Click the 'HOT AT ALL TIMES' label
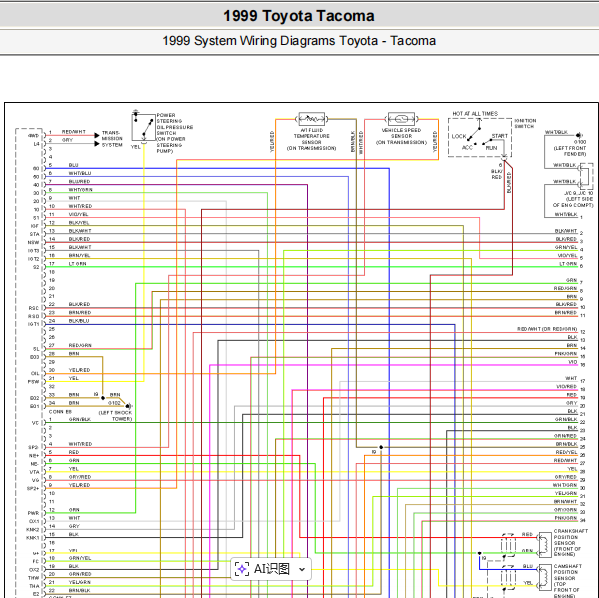Image resolution: width=599 pixels, height=598 pixels. [x=475, y=113]
